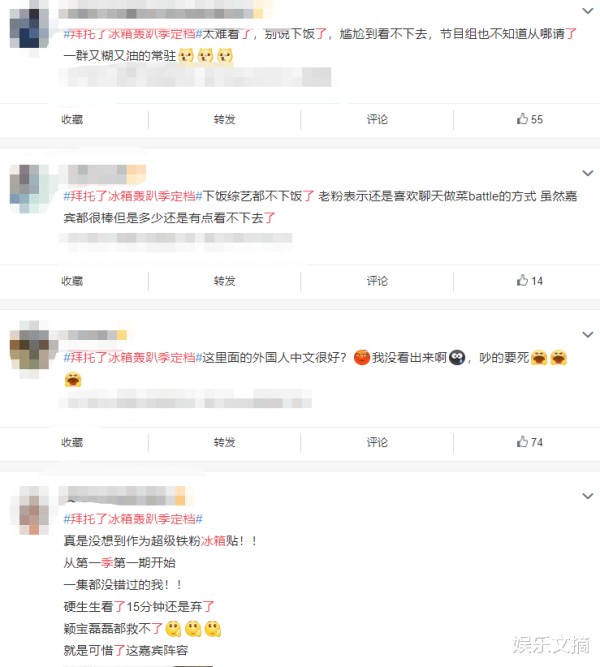This screenshot has width=600, height=667.
Task: Click 收藏 under the 74-likes post
Action: click(x=72, y=442)
